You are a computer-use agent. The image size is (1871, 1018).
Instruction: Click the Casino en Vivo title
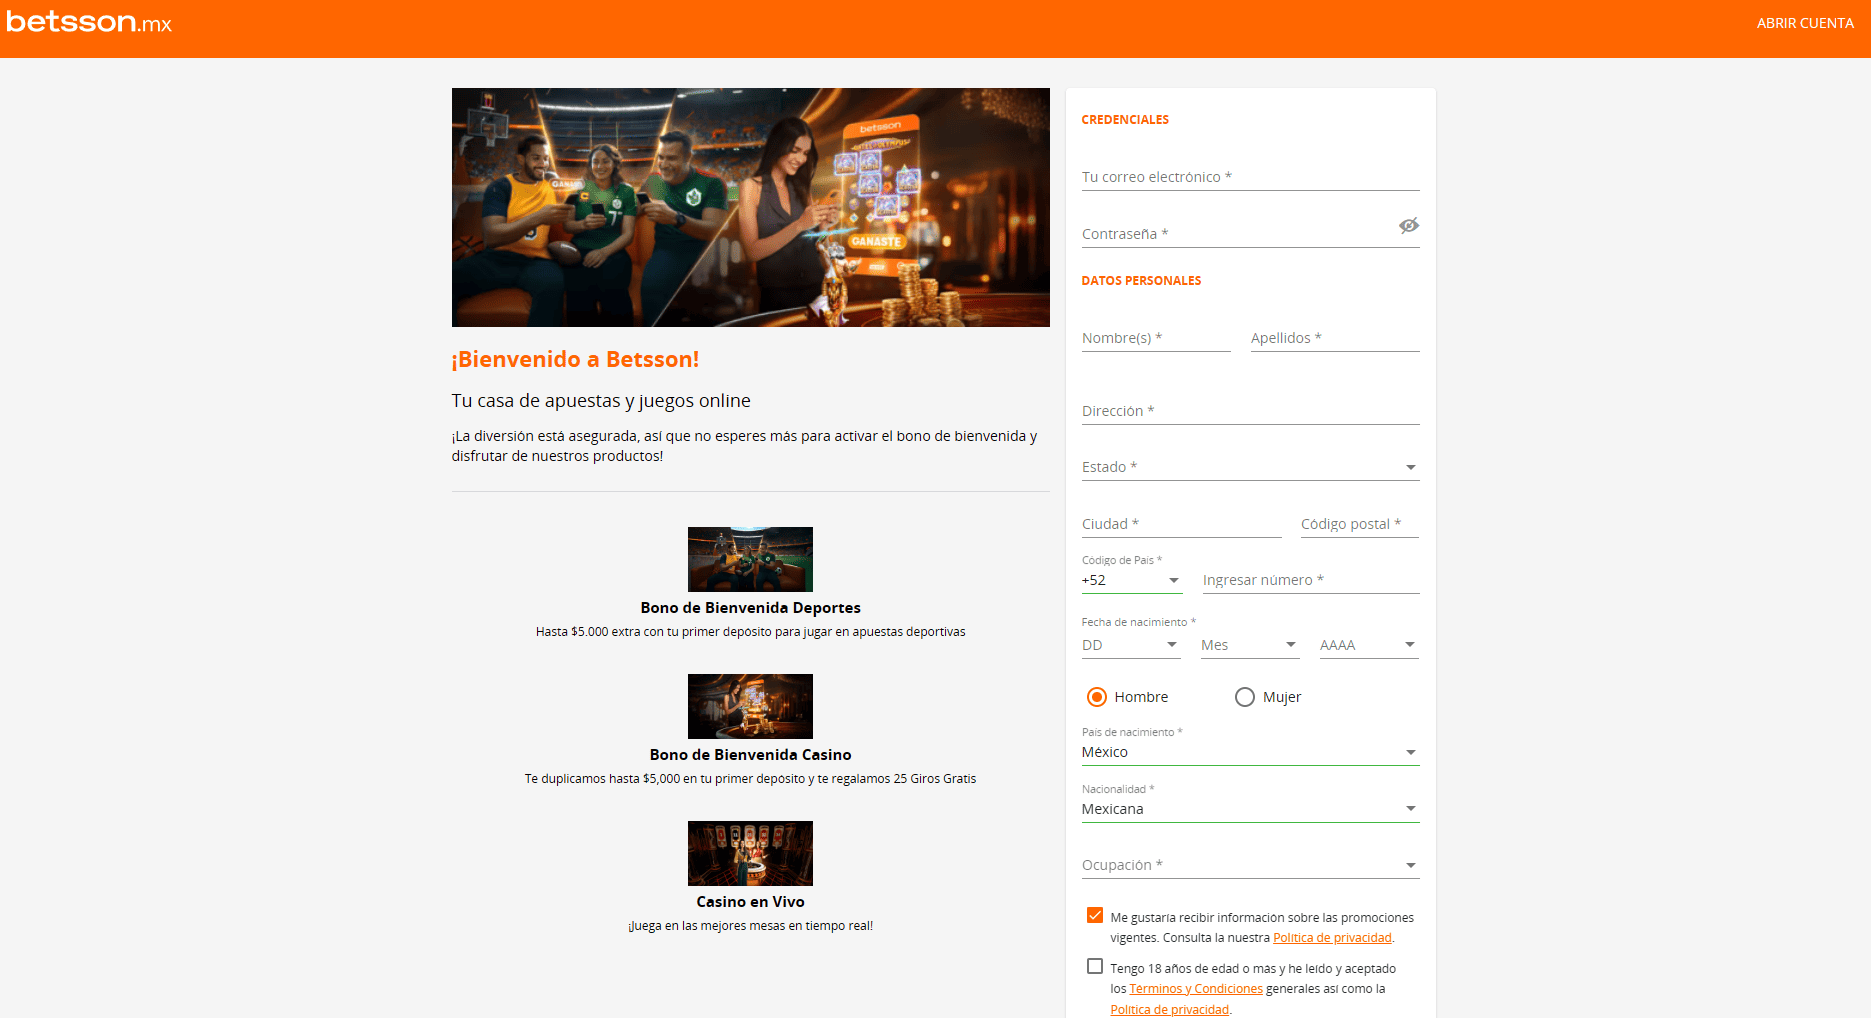[x=750, y=902]
